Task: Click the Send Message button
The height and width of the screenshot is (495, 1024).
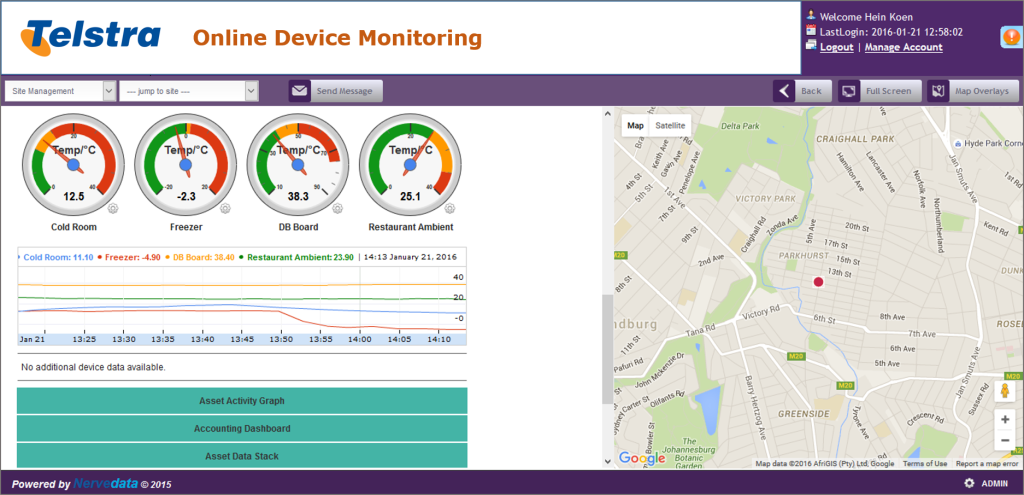Action: [x=336, y=91]
